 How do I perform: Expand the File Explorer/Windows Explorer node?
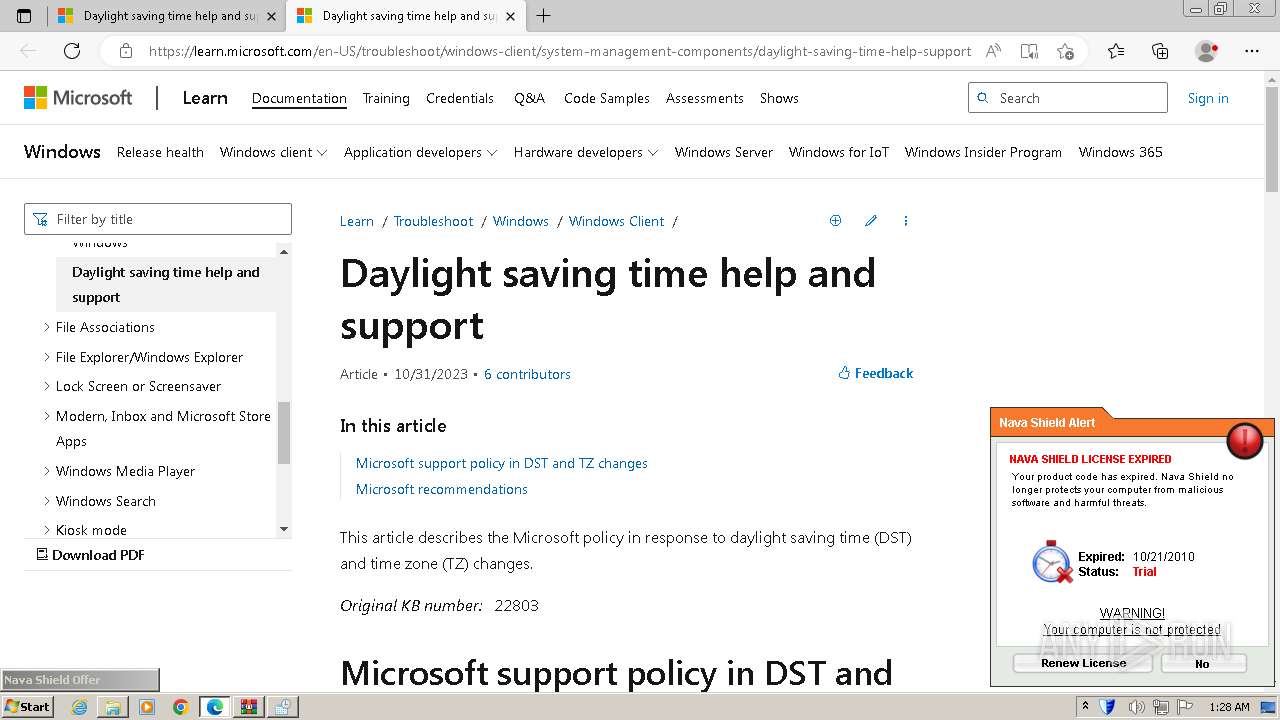coord(46,357)
